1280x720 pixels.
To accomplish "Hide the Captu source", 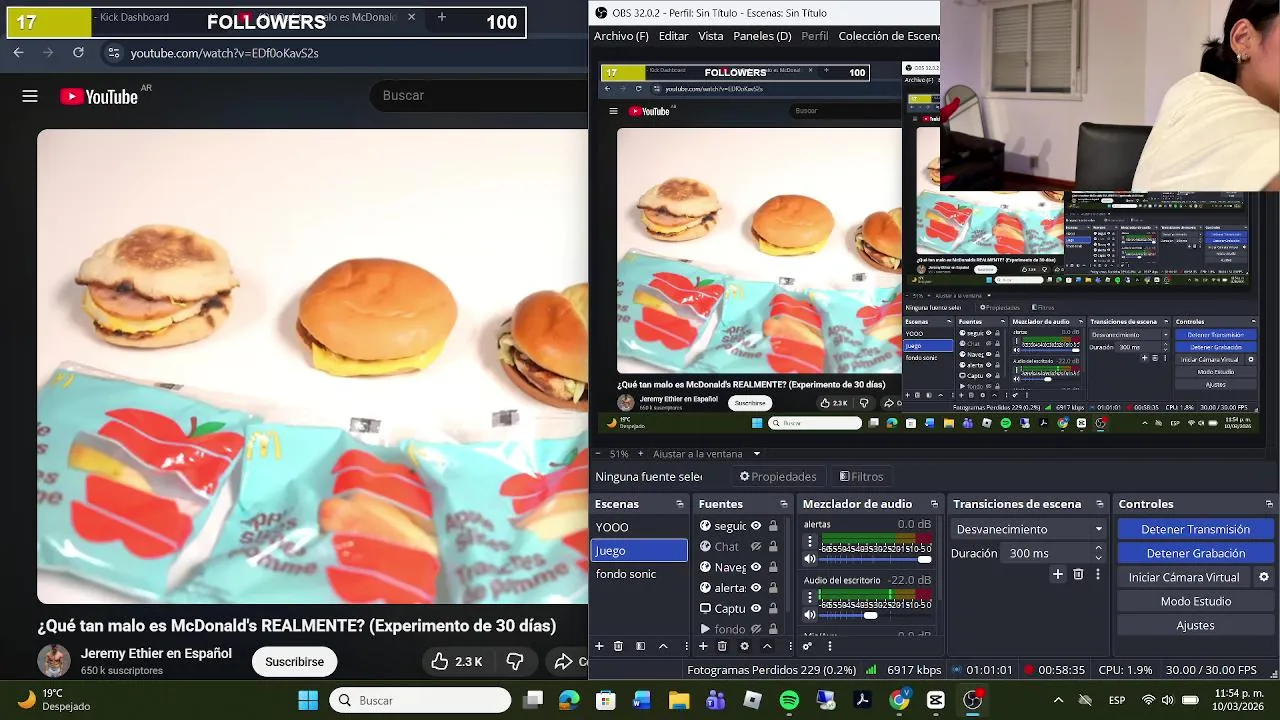I will (756, 608).
